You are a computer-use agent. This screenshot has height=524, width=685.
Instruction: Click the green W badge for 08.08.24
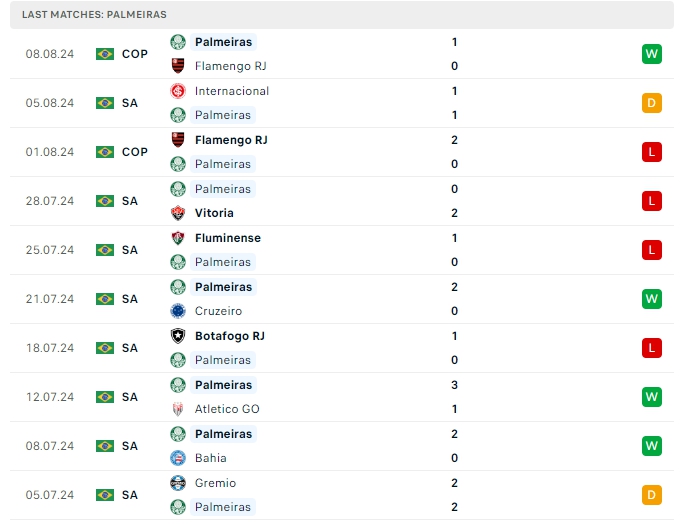pos(652,54)
